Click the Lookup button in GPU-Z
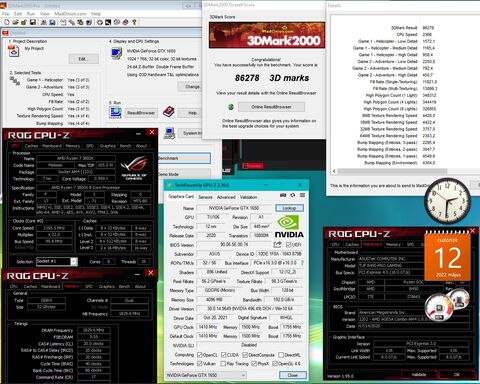The height and width of the screenshot is (384, 480). (x=289, y=208)
